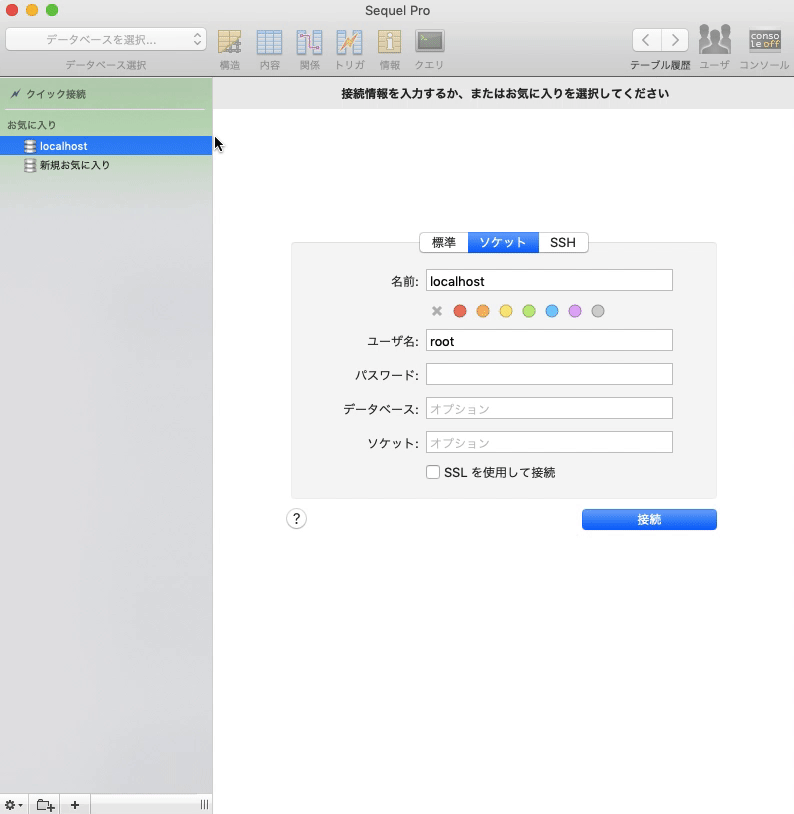Screen dimensions: 794x814
Task: Go forward in table history
Action: pos(675,40)
